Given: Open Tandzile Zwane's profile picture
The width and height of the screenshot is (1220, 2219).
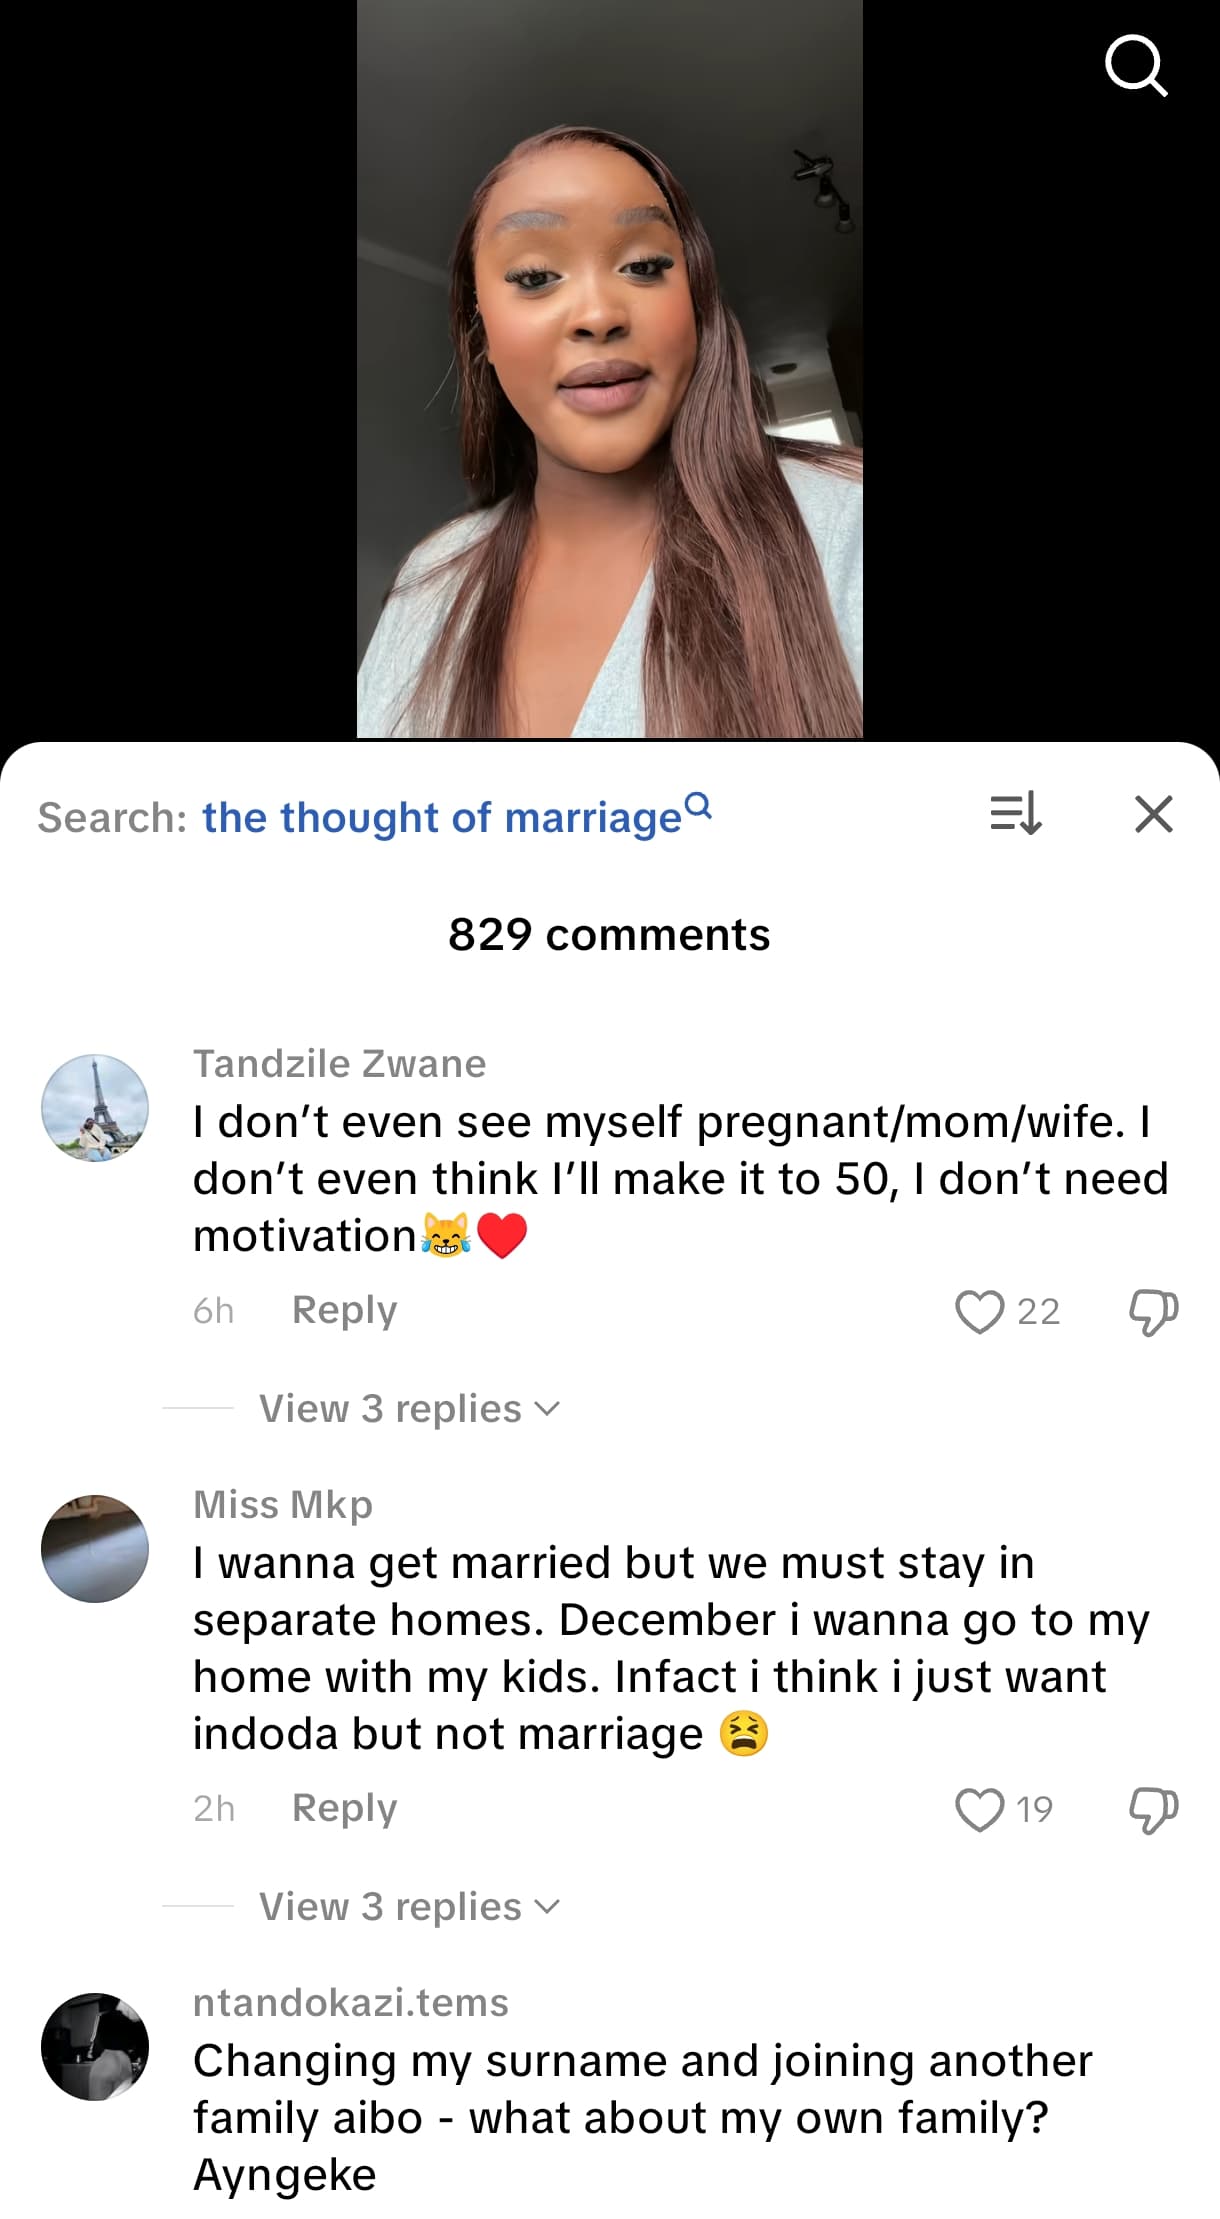Looking at the screenshot, I should tap(95, 1108).
